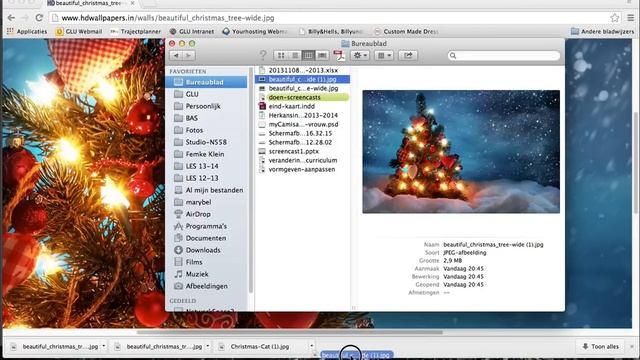Click Finder forward navigation arrow
Viewport: 640px width, 360px height.
click(189, 56)
